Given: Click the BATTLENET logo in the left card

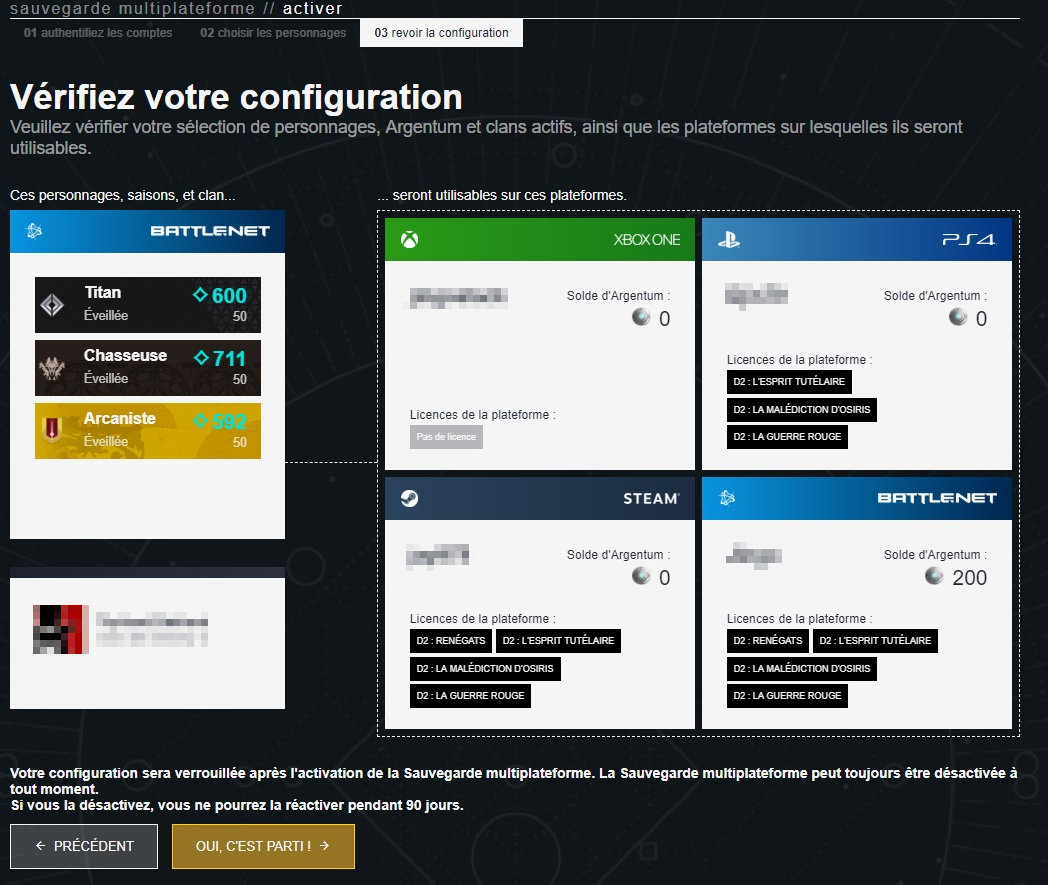Looking at the screenshot, I should pos(210,231).
